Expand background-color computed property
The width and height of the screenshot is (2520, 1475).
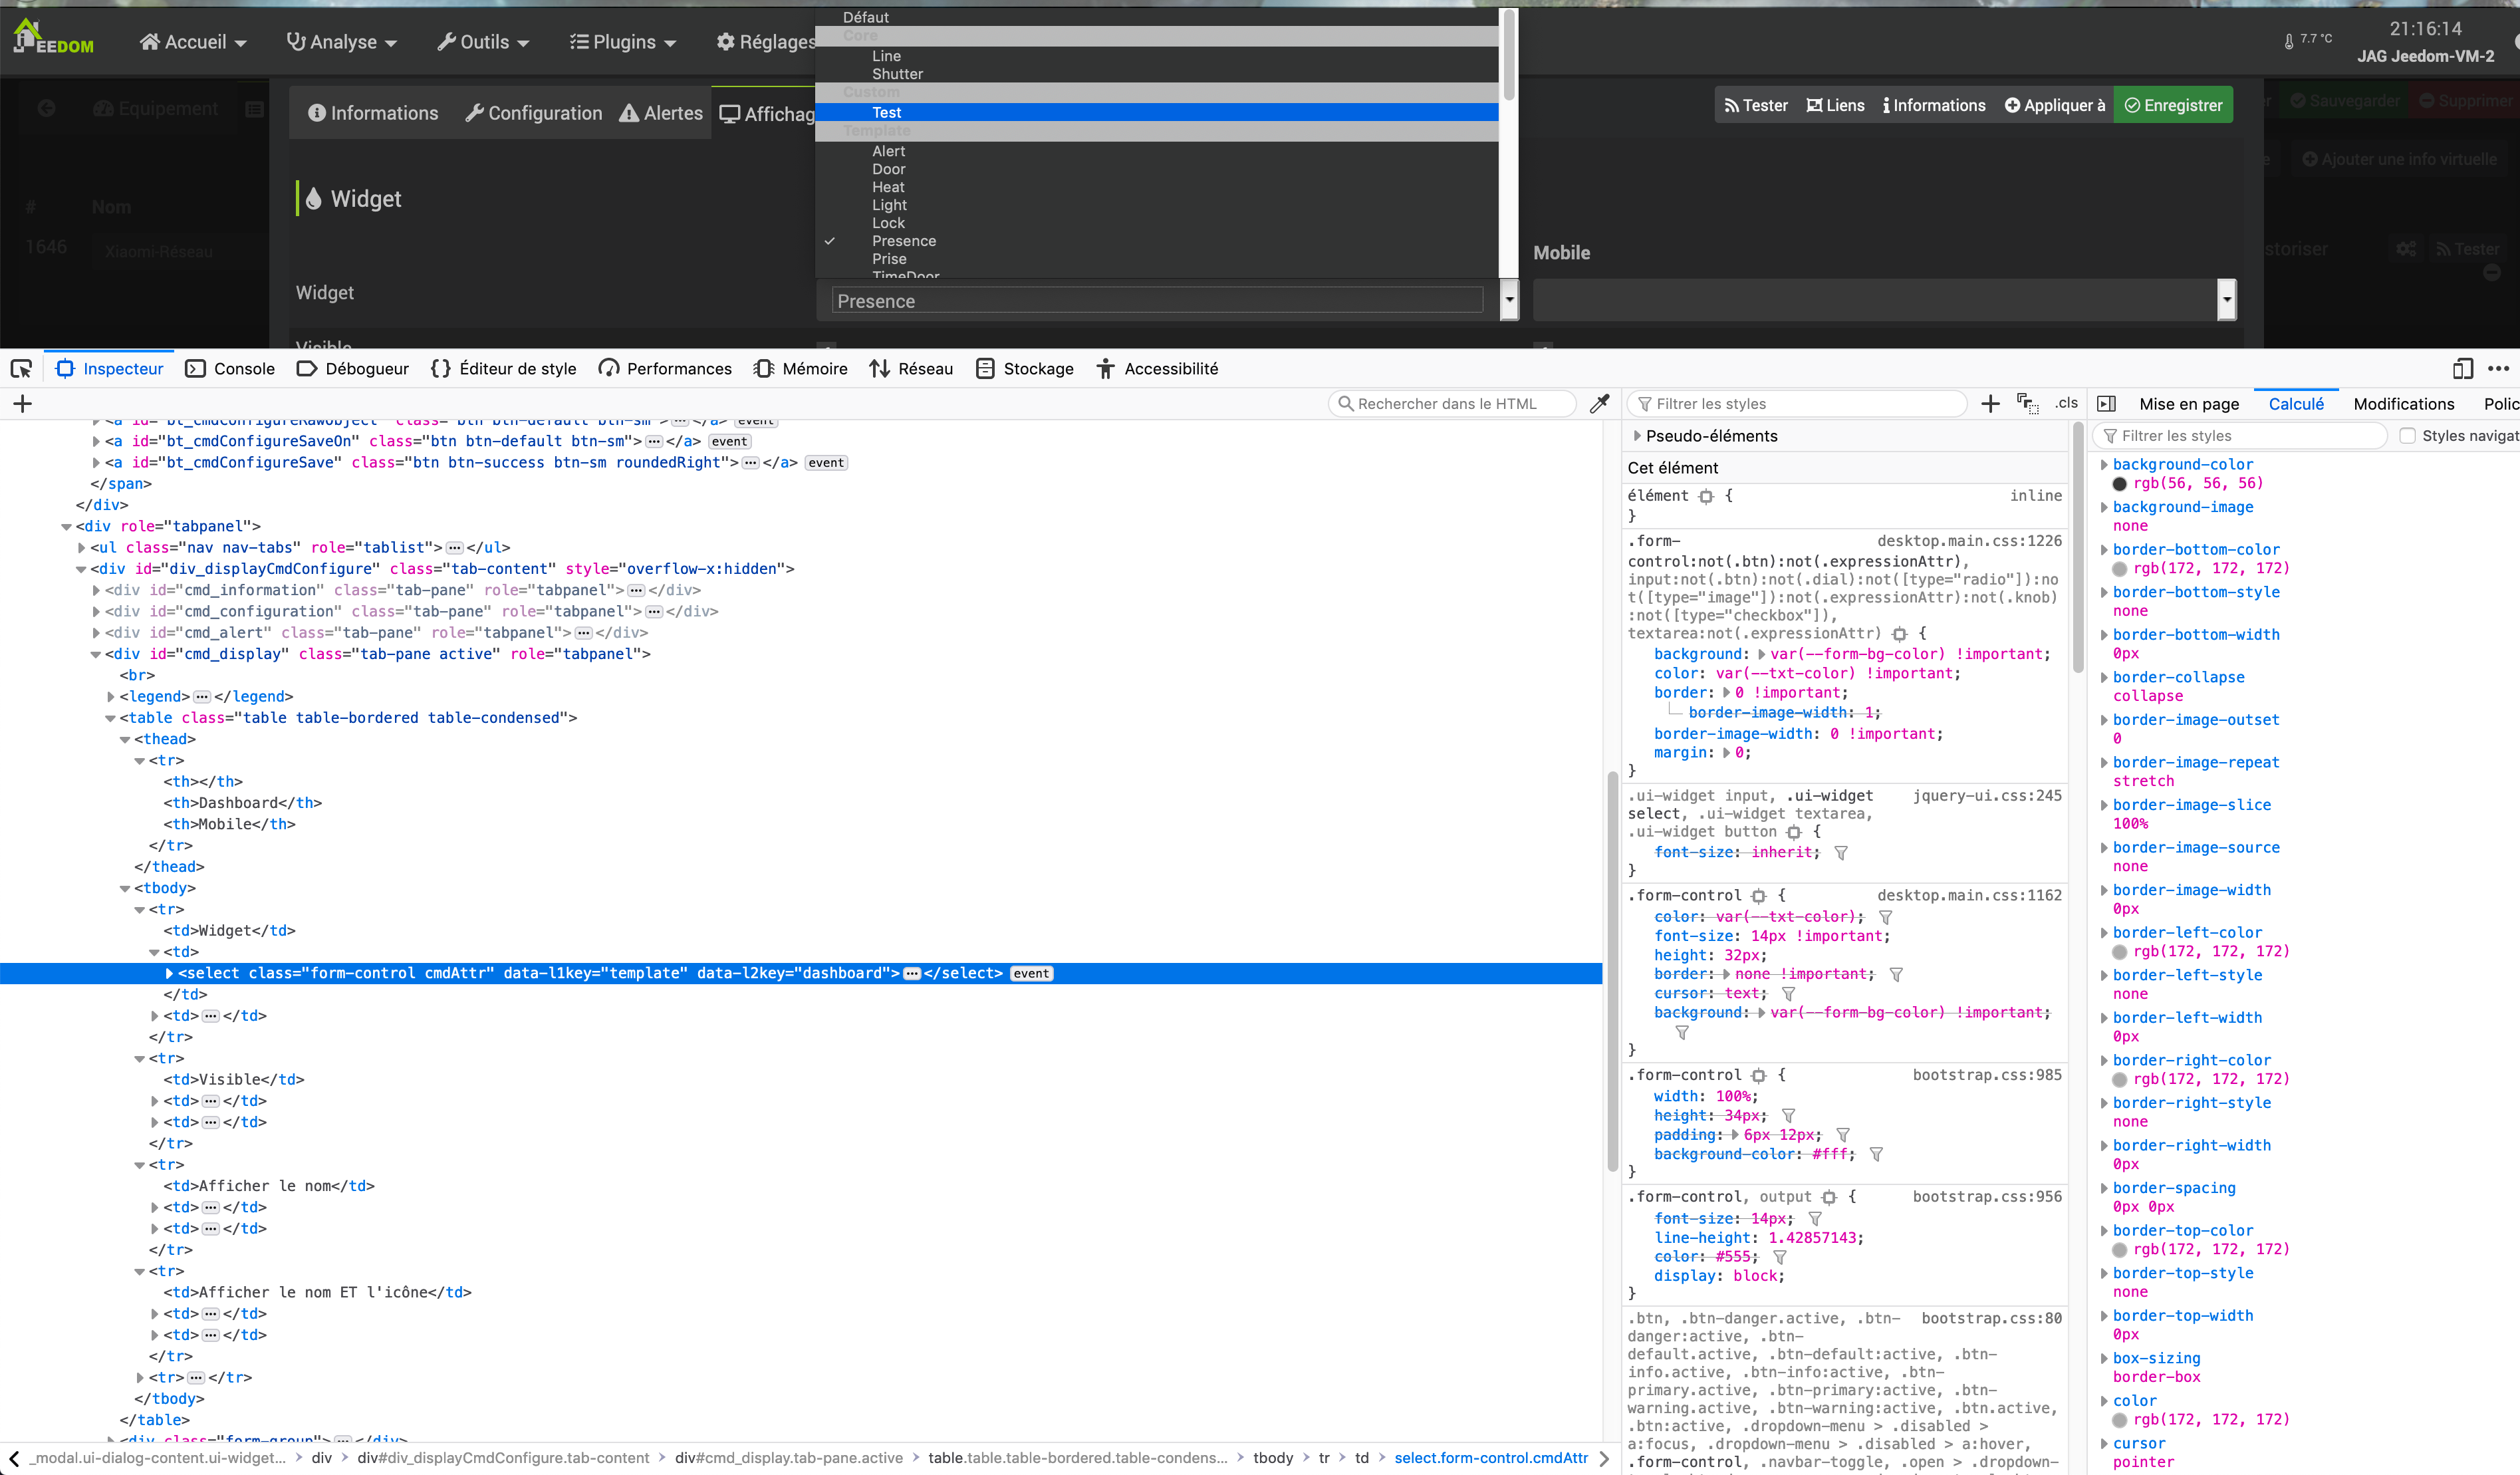[2104, 465]
